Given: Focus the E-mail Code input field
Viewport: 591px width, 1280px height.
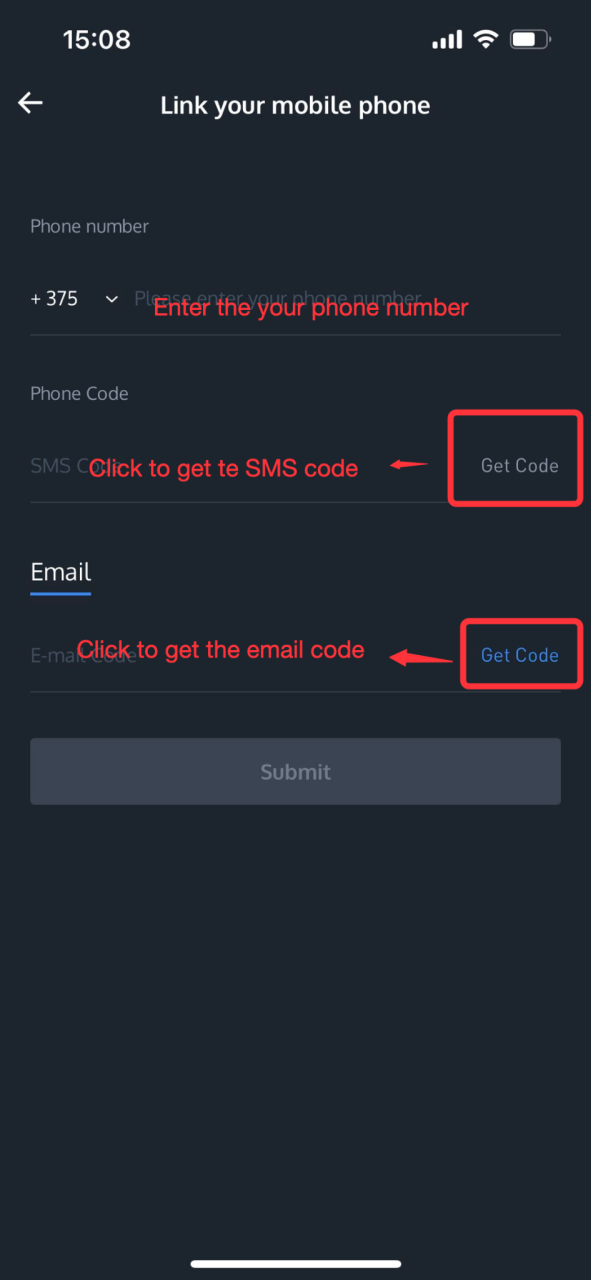Looking at the screenshot, I should (245, 655).
